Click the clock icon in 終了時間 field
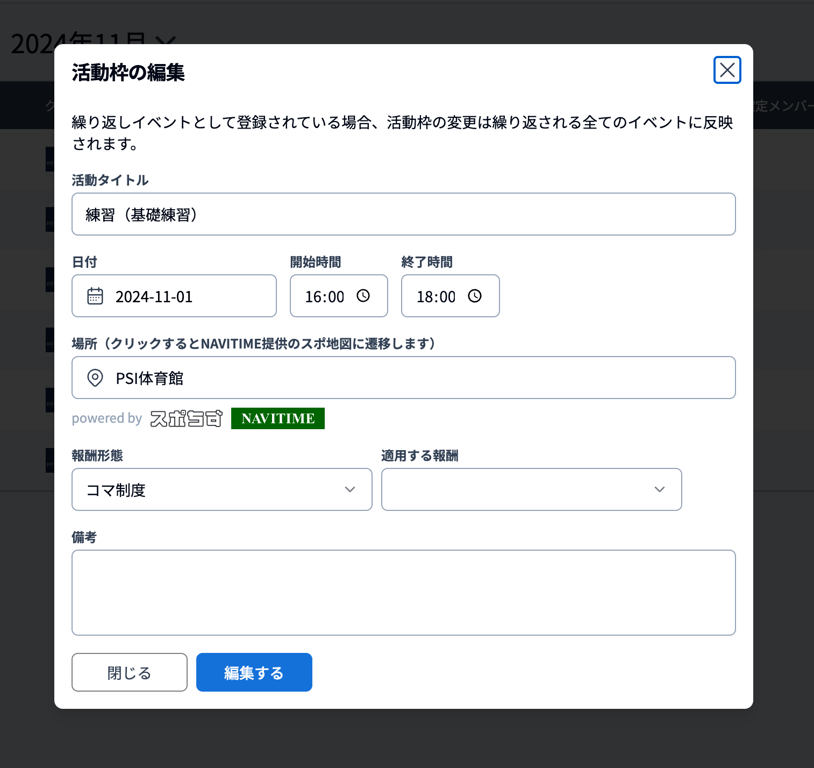This screenshot has height=768, width=814. tap(475, 296)
